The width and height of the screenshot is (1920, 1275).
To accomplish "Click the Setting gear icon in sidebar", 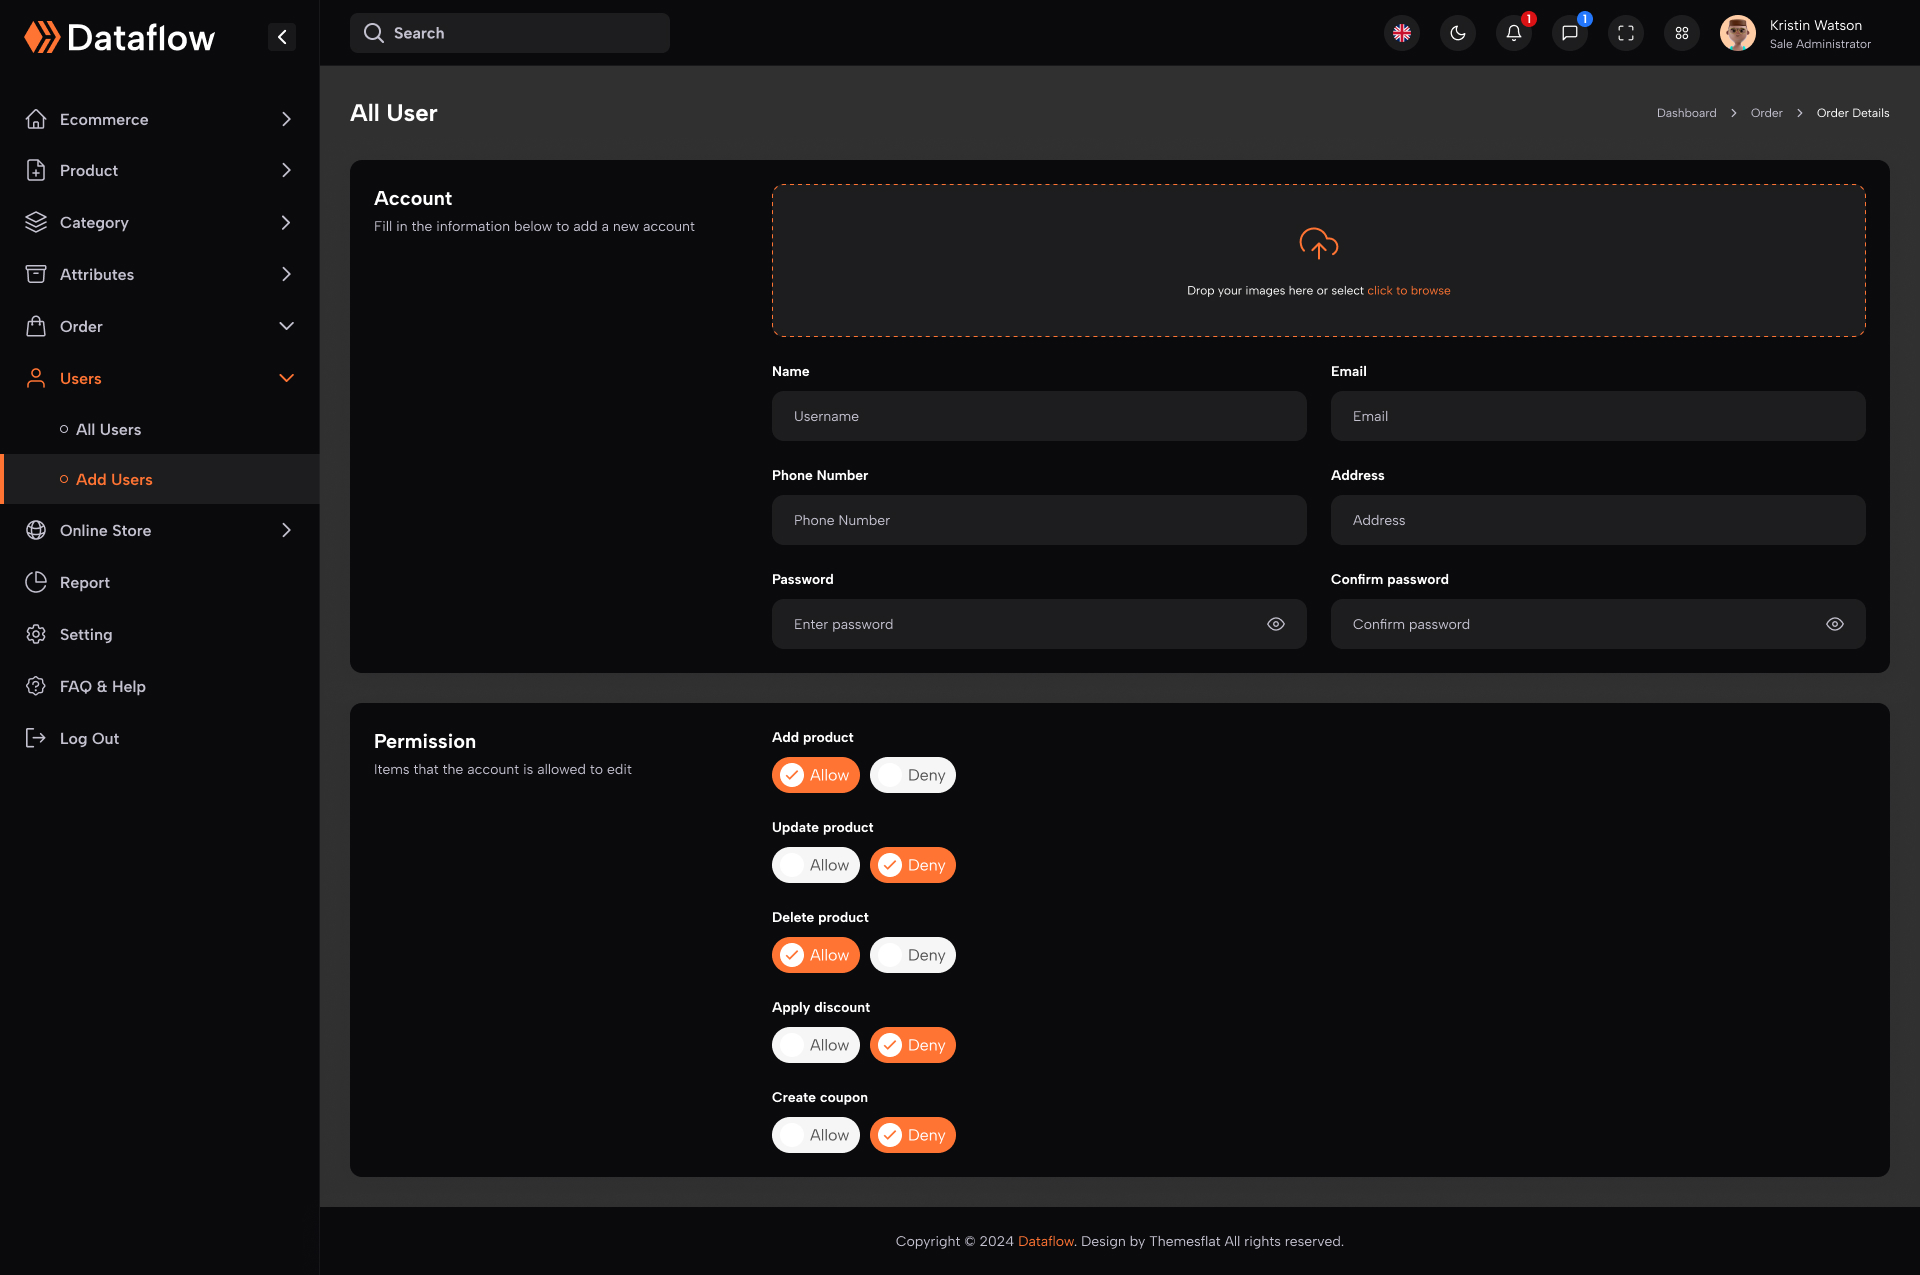I will (36, 634).
